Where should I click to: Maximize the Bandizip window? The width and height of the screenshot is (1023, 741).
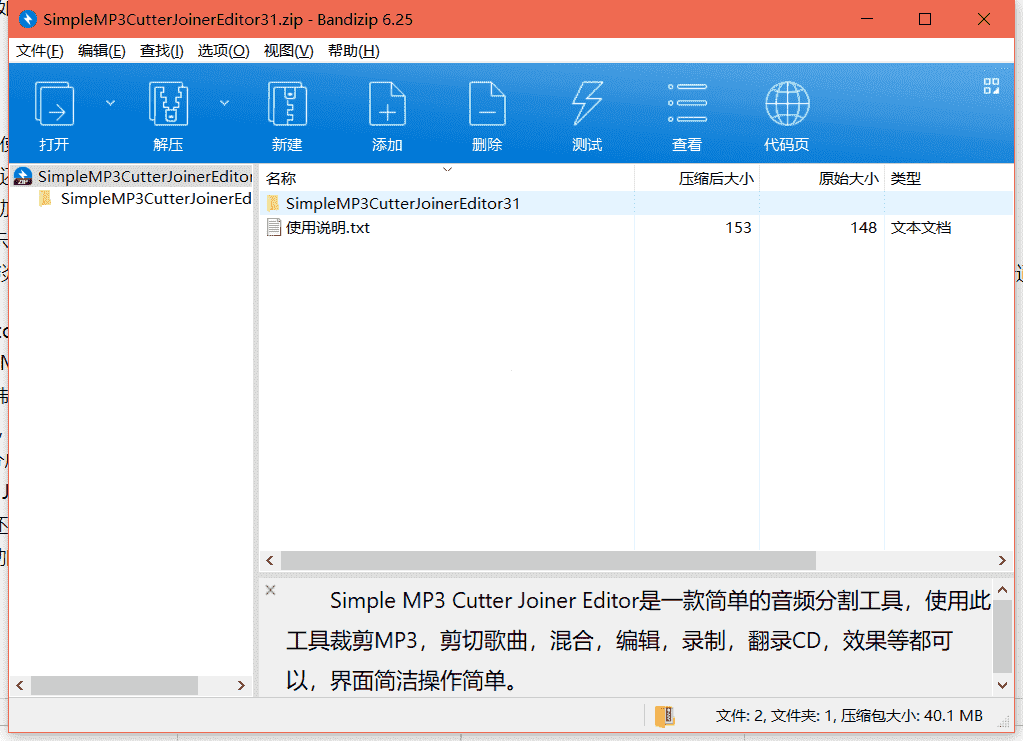pos(924,19)
